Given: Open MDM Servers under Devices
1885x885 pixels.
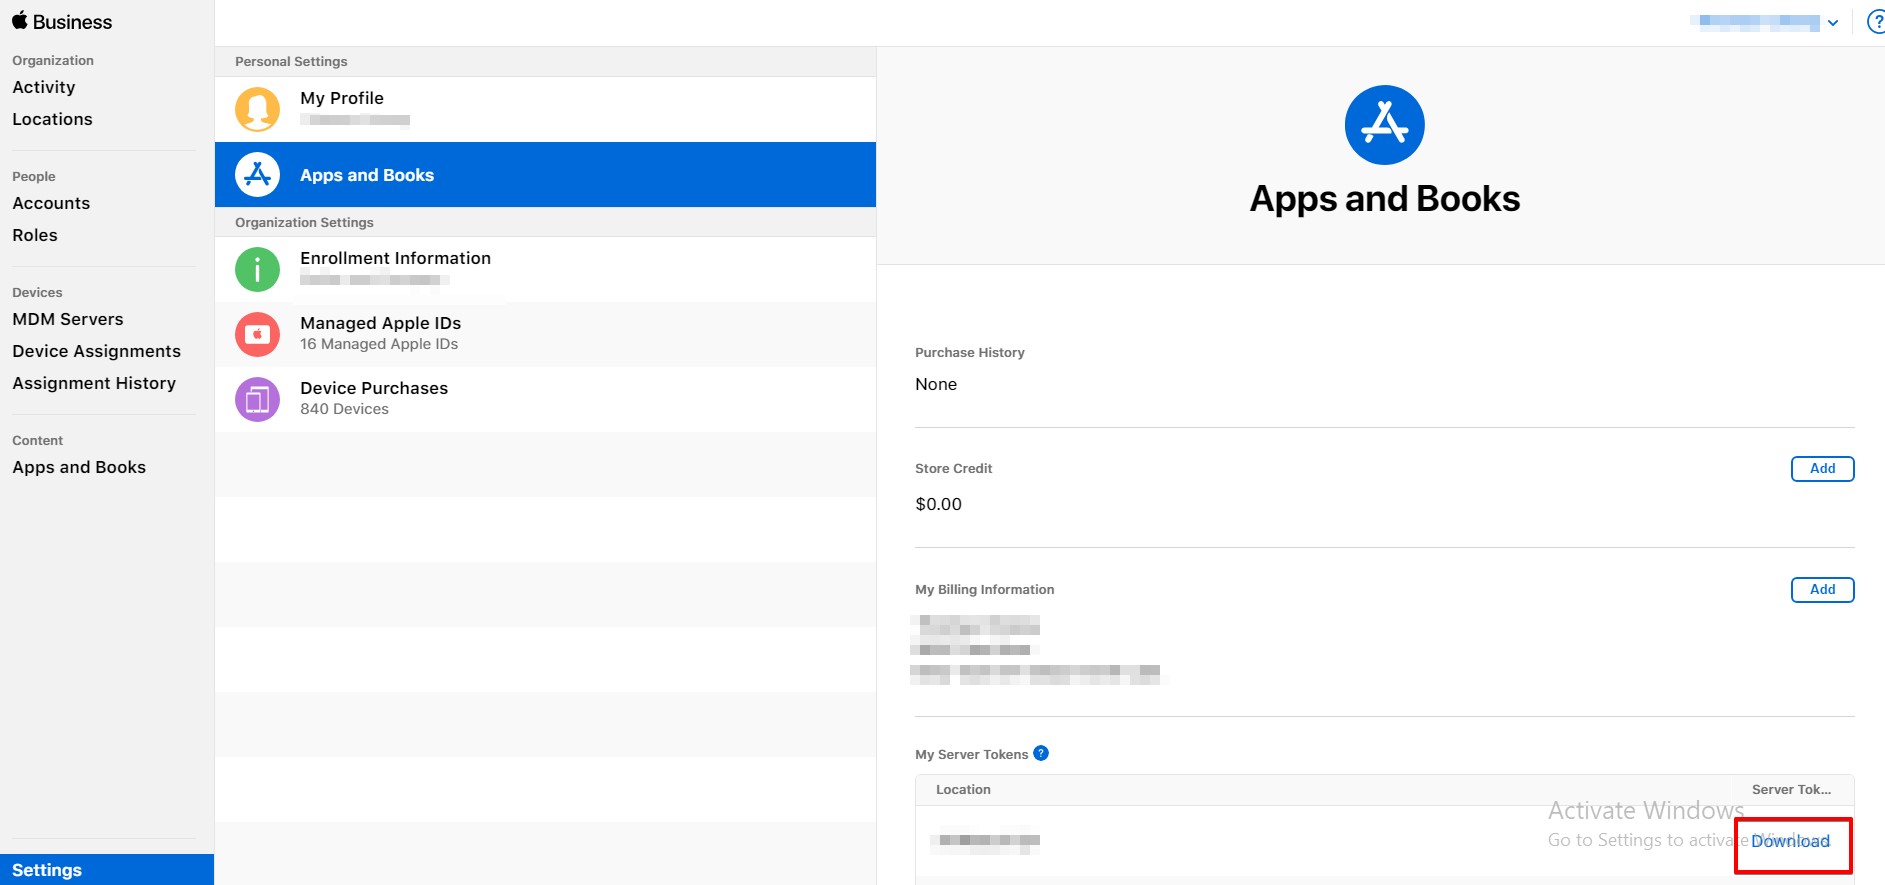Looking at the screenshot, I should click(68, 319).
